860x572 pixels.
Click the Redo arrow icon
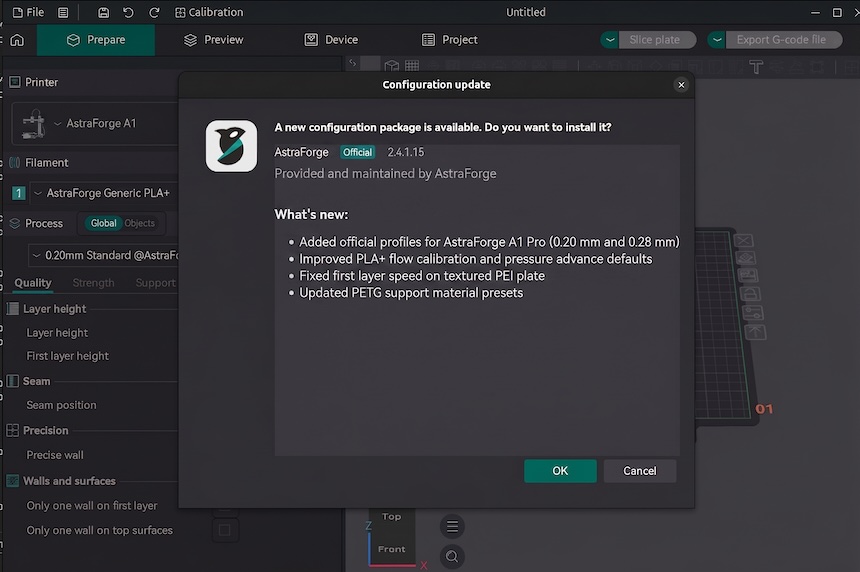coord(154,12)
